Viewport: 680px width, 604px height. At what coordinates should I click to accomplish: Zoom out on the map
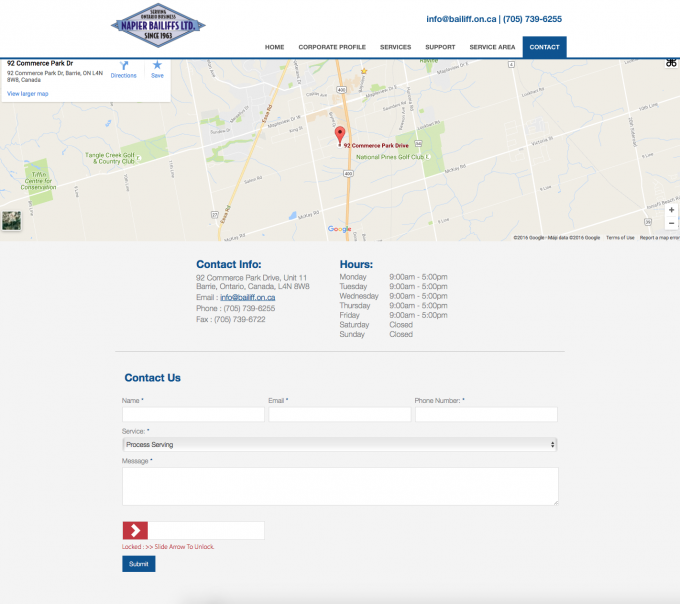[671, 224]
